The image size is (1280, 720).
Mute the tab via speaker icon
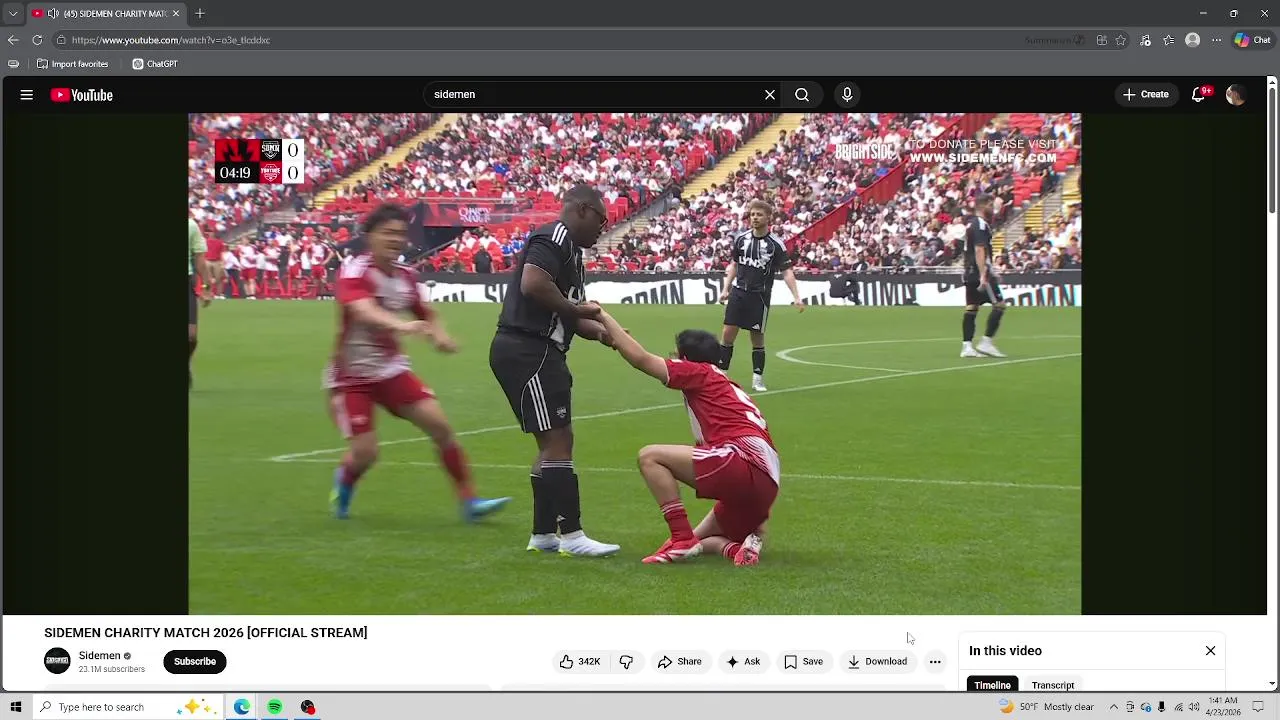pos(53,14)
